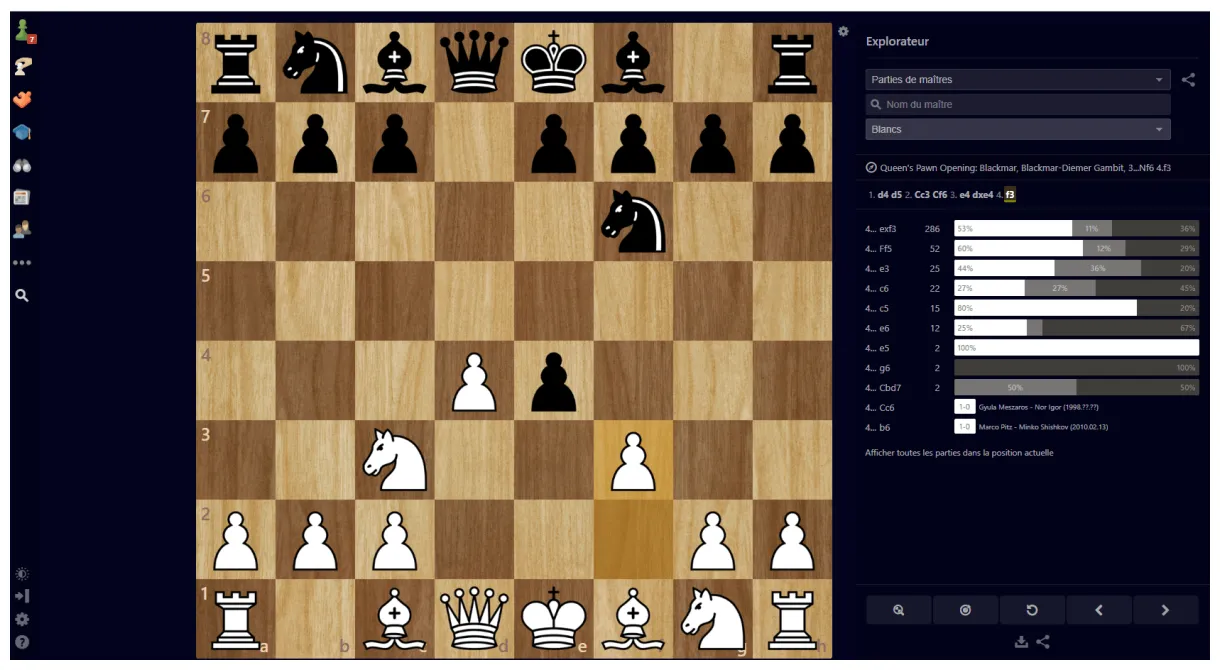Click the puzzle piece learning icon

pyautogui.click(x=22, y=99)
